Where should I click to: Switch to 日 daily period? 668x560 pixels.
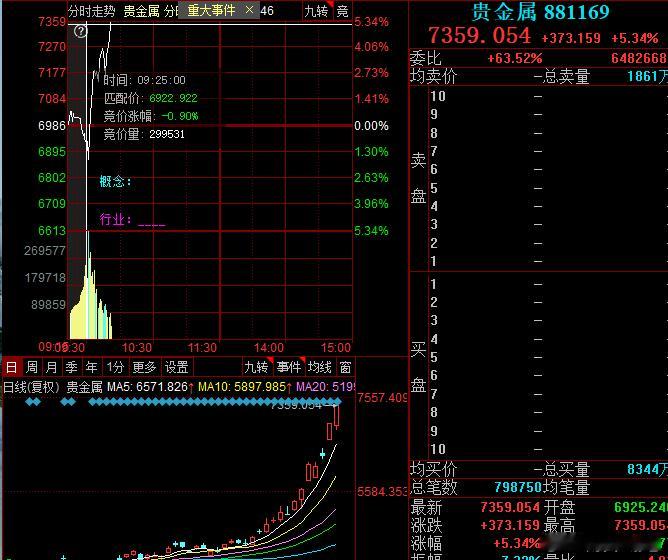click(x=12, y=367)
